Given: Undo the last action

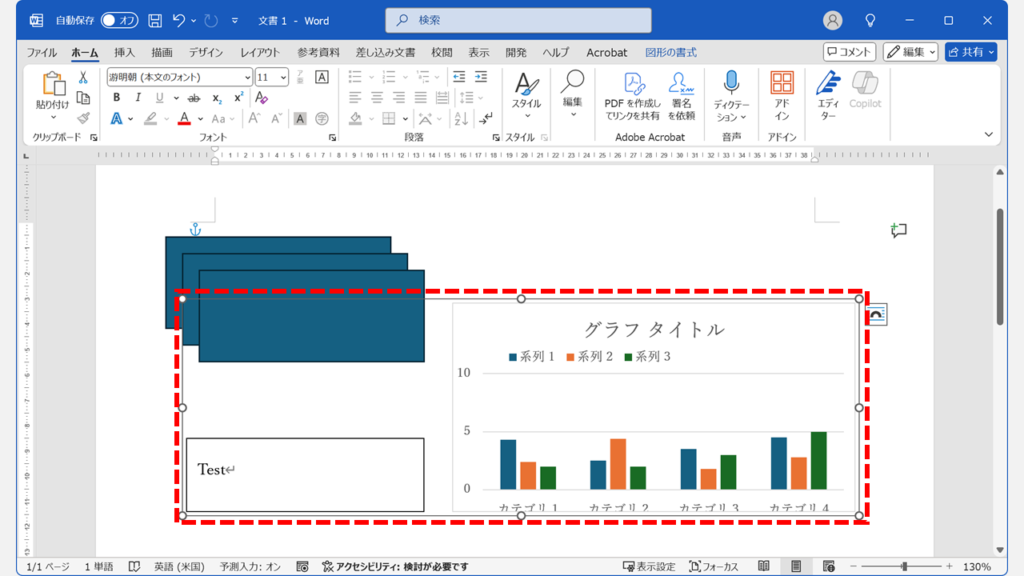Looking at the screenshot, I should click(178, 21).
